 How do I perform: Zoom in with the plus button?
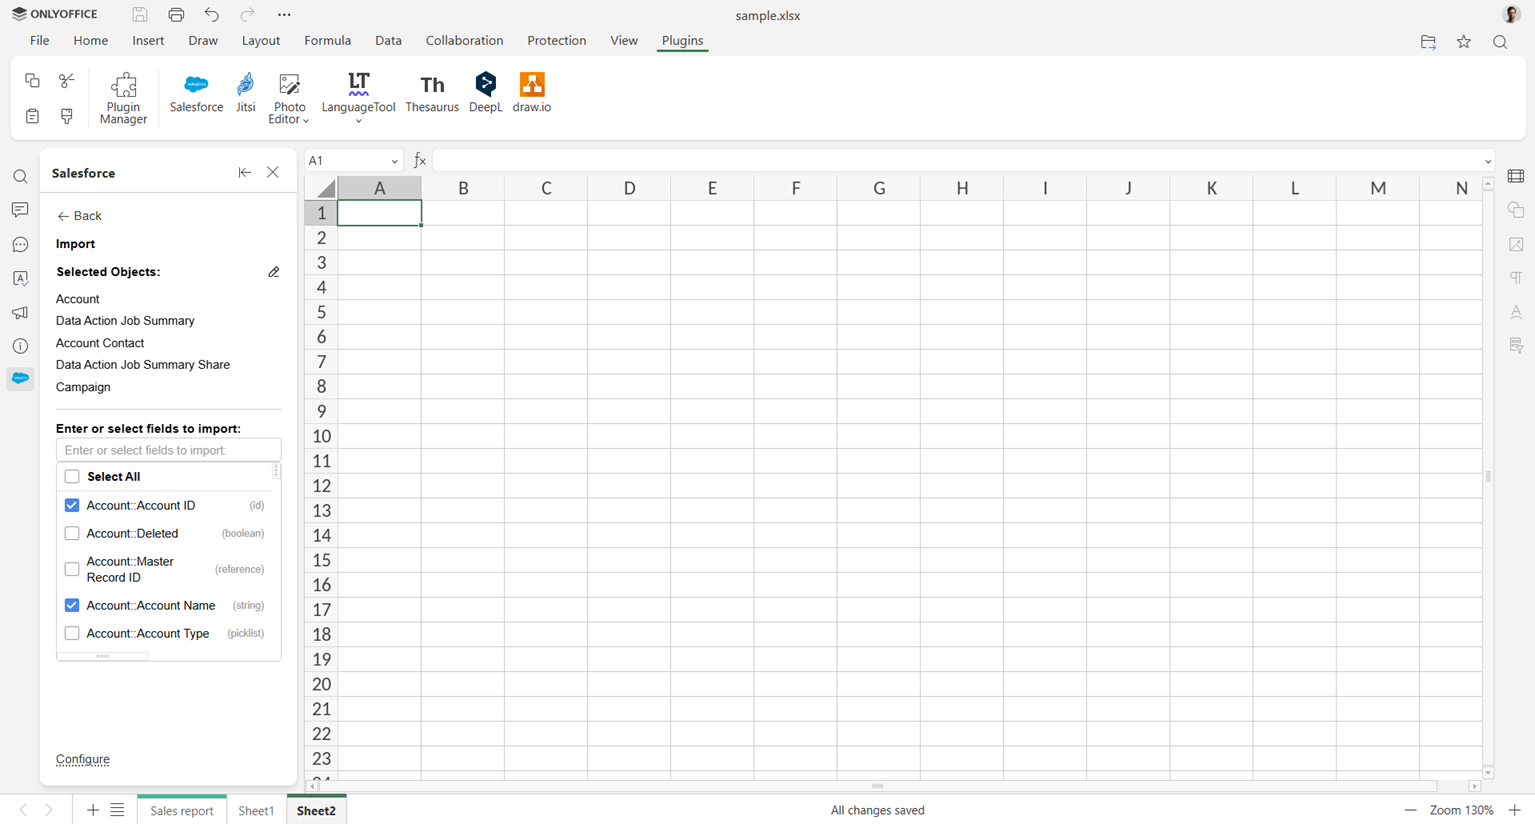pyautogui.click(x=1515, y=810)
